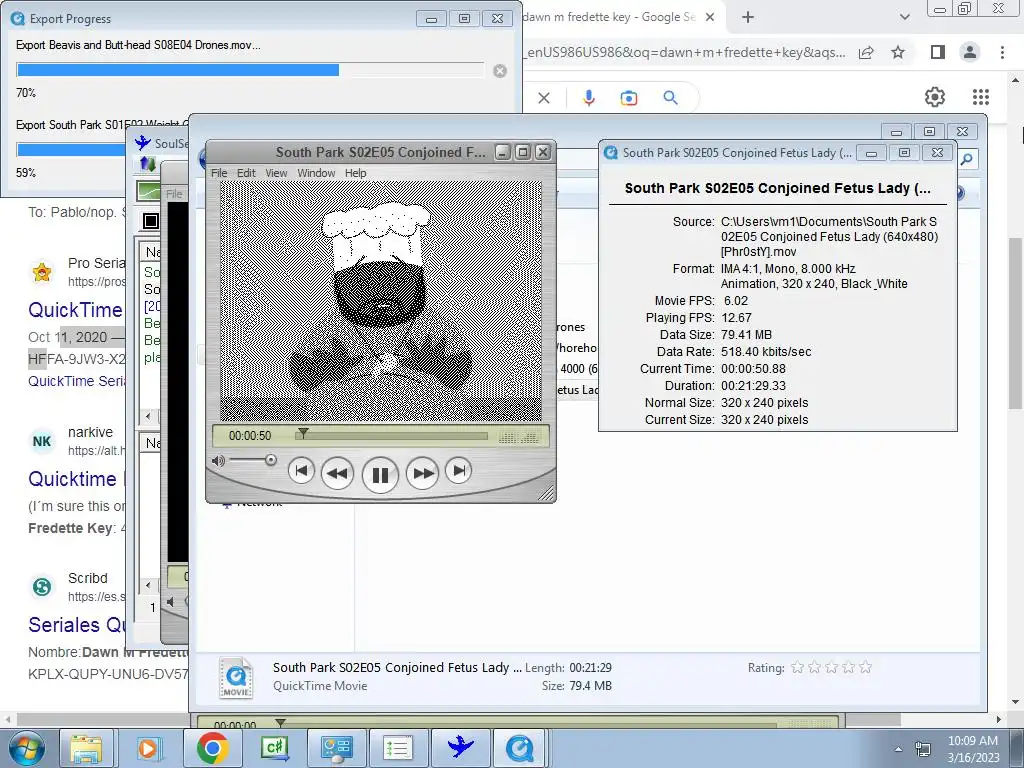Viewport: 1024px width, 768px height.
Task: Click the QuickTime Movie file thumbnail icon
Action: click(236, 677)
